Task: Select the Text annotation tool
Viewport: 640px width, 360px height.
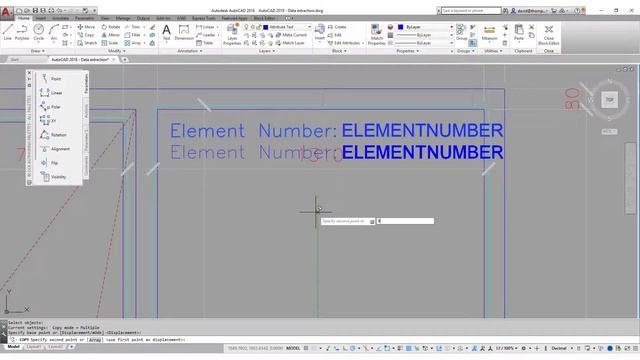Action: pyautogui.click(x=166, y=32)
